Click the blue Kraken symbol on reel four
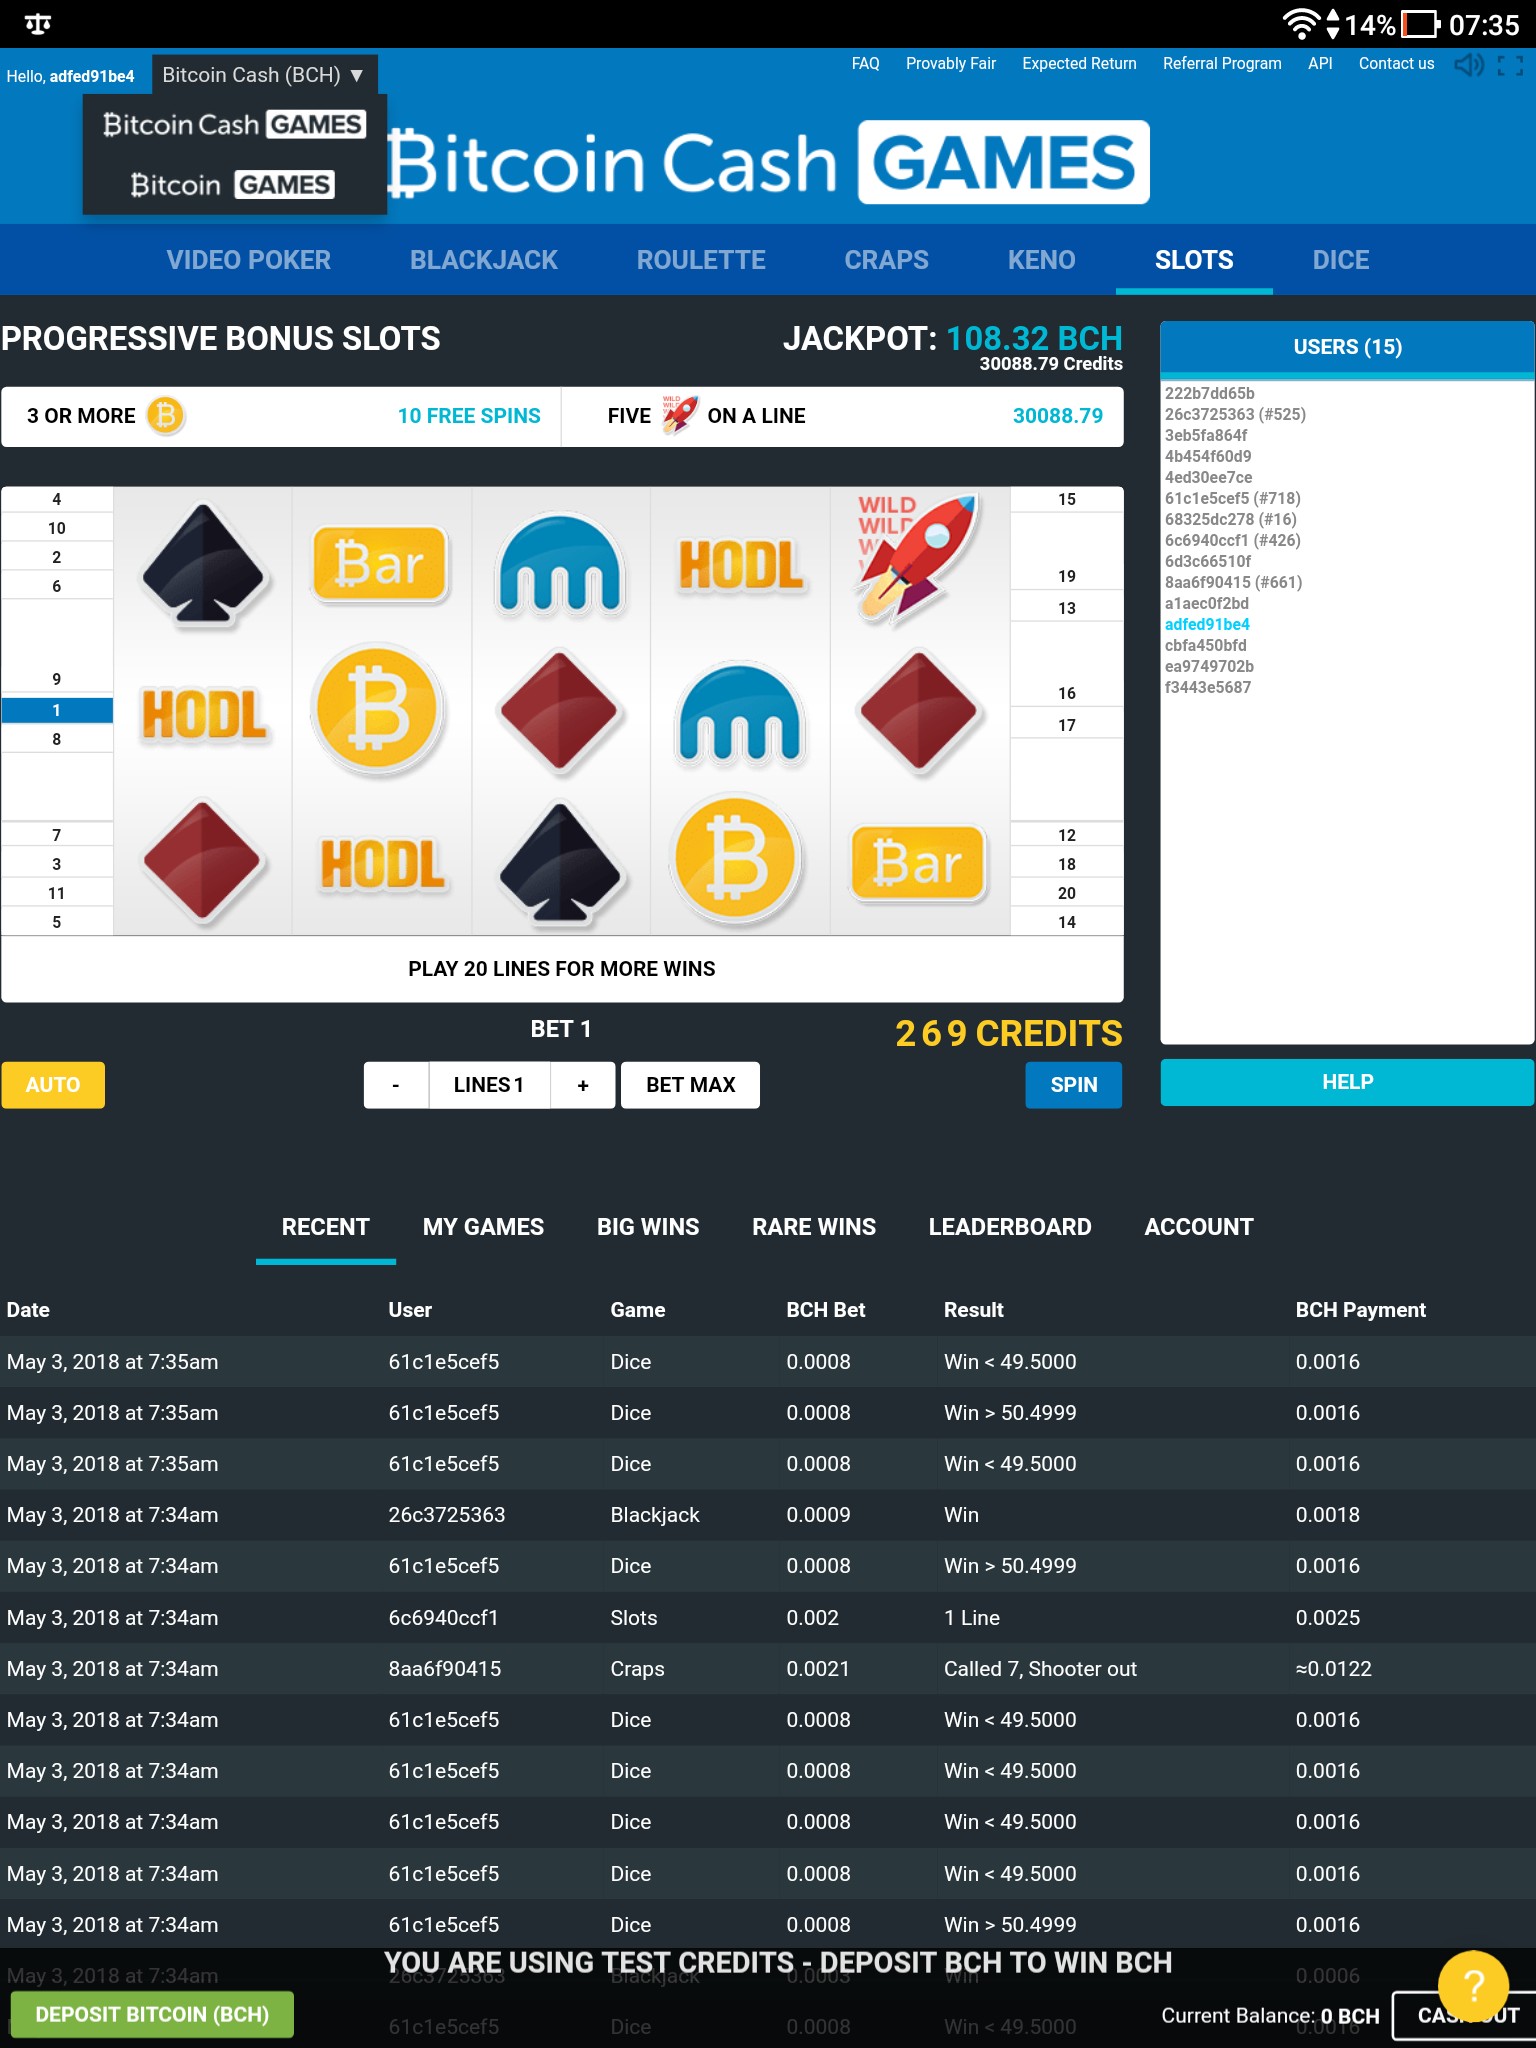 [x=740, y=713]
